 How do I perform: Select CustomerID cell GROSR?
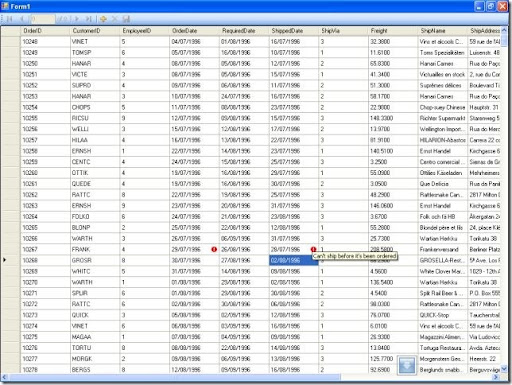point(95,260)
